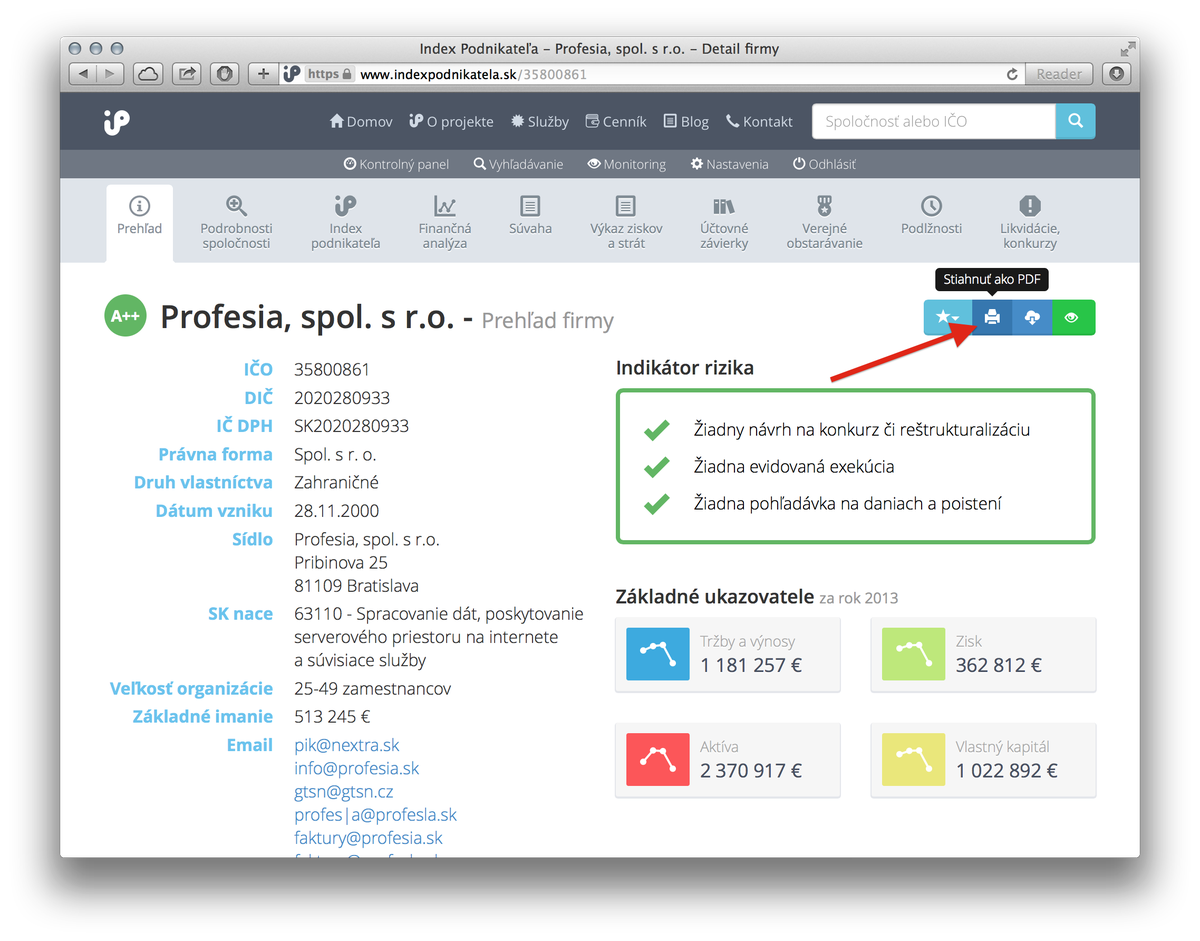Click the search magnifier button

pyautogui.click(x=1075, y=121)
